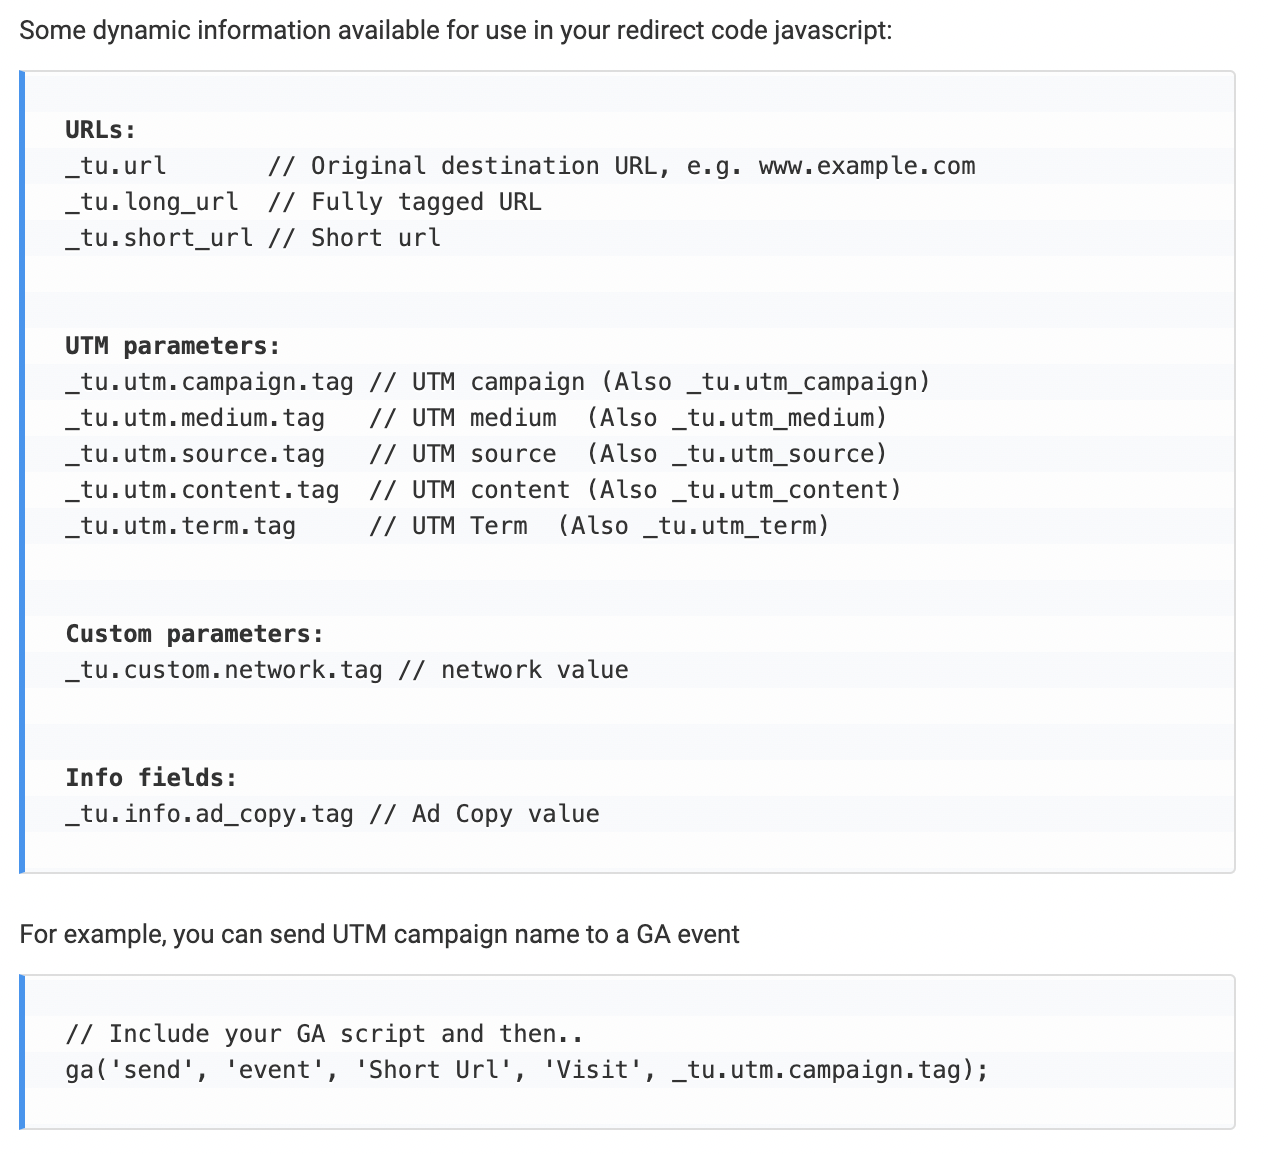Click the 'URLs:' heading

[100, 130]
